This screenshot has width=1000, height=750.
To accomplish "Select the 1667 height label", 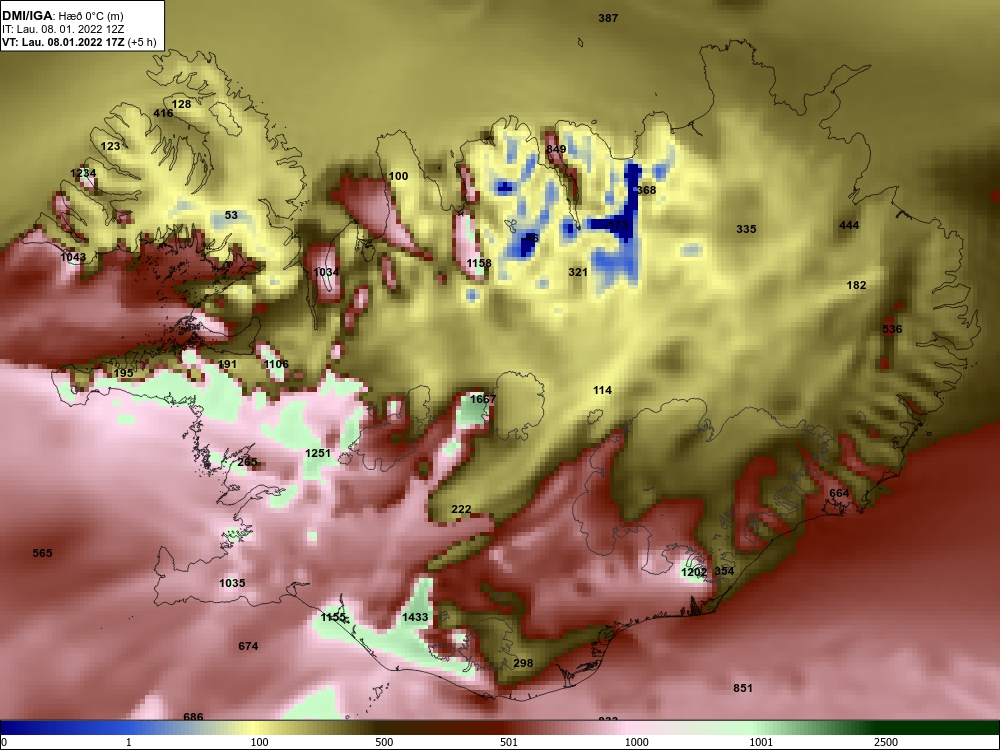I will click(483, 399).
